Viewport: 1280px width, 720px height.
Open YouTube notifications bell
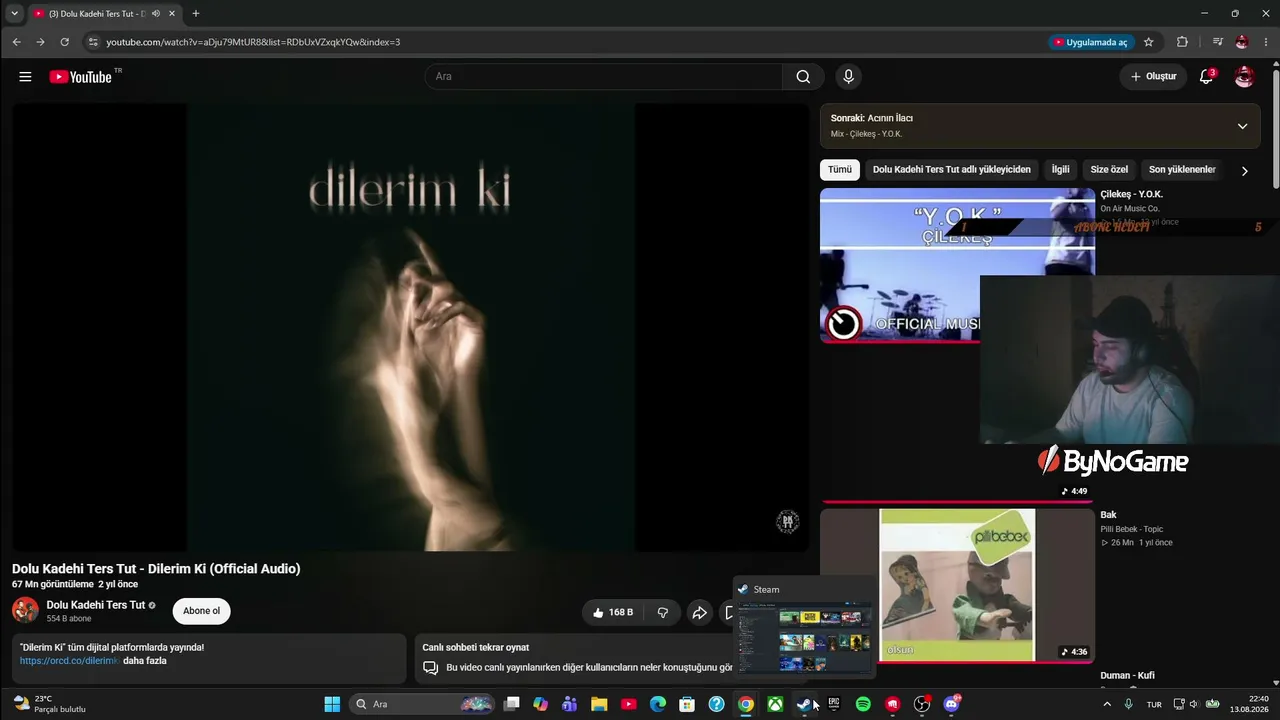[x=1207, y=76]
